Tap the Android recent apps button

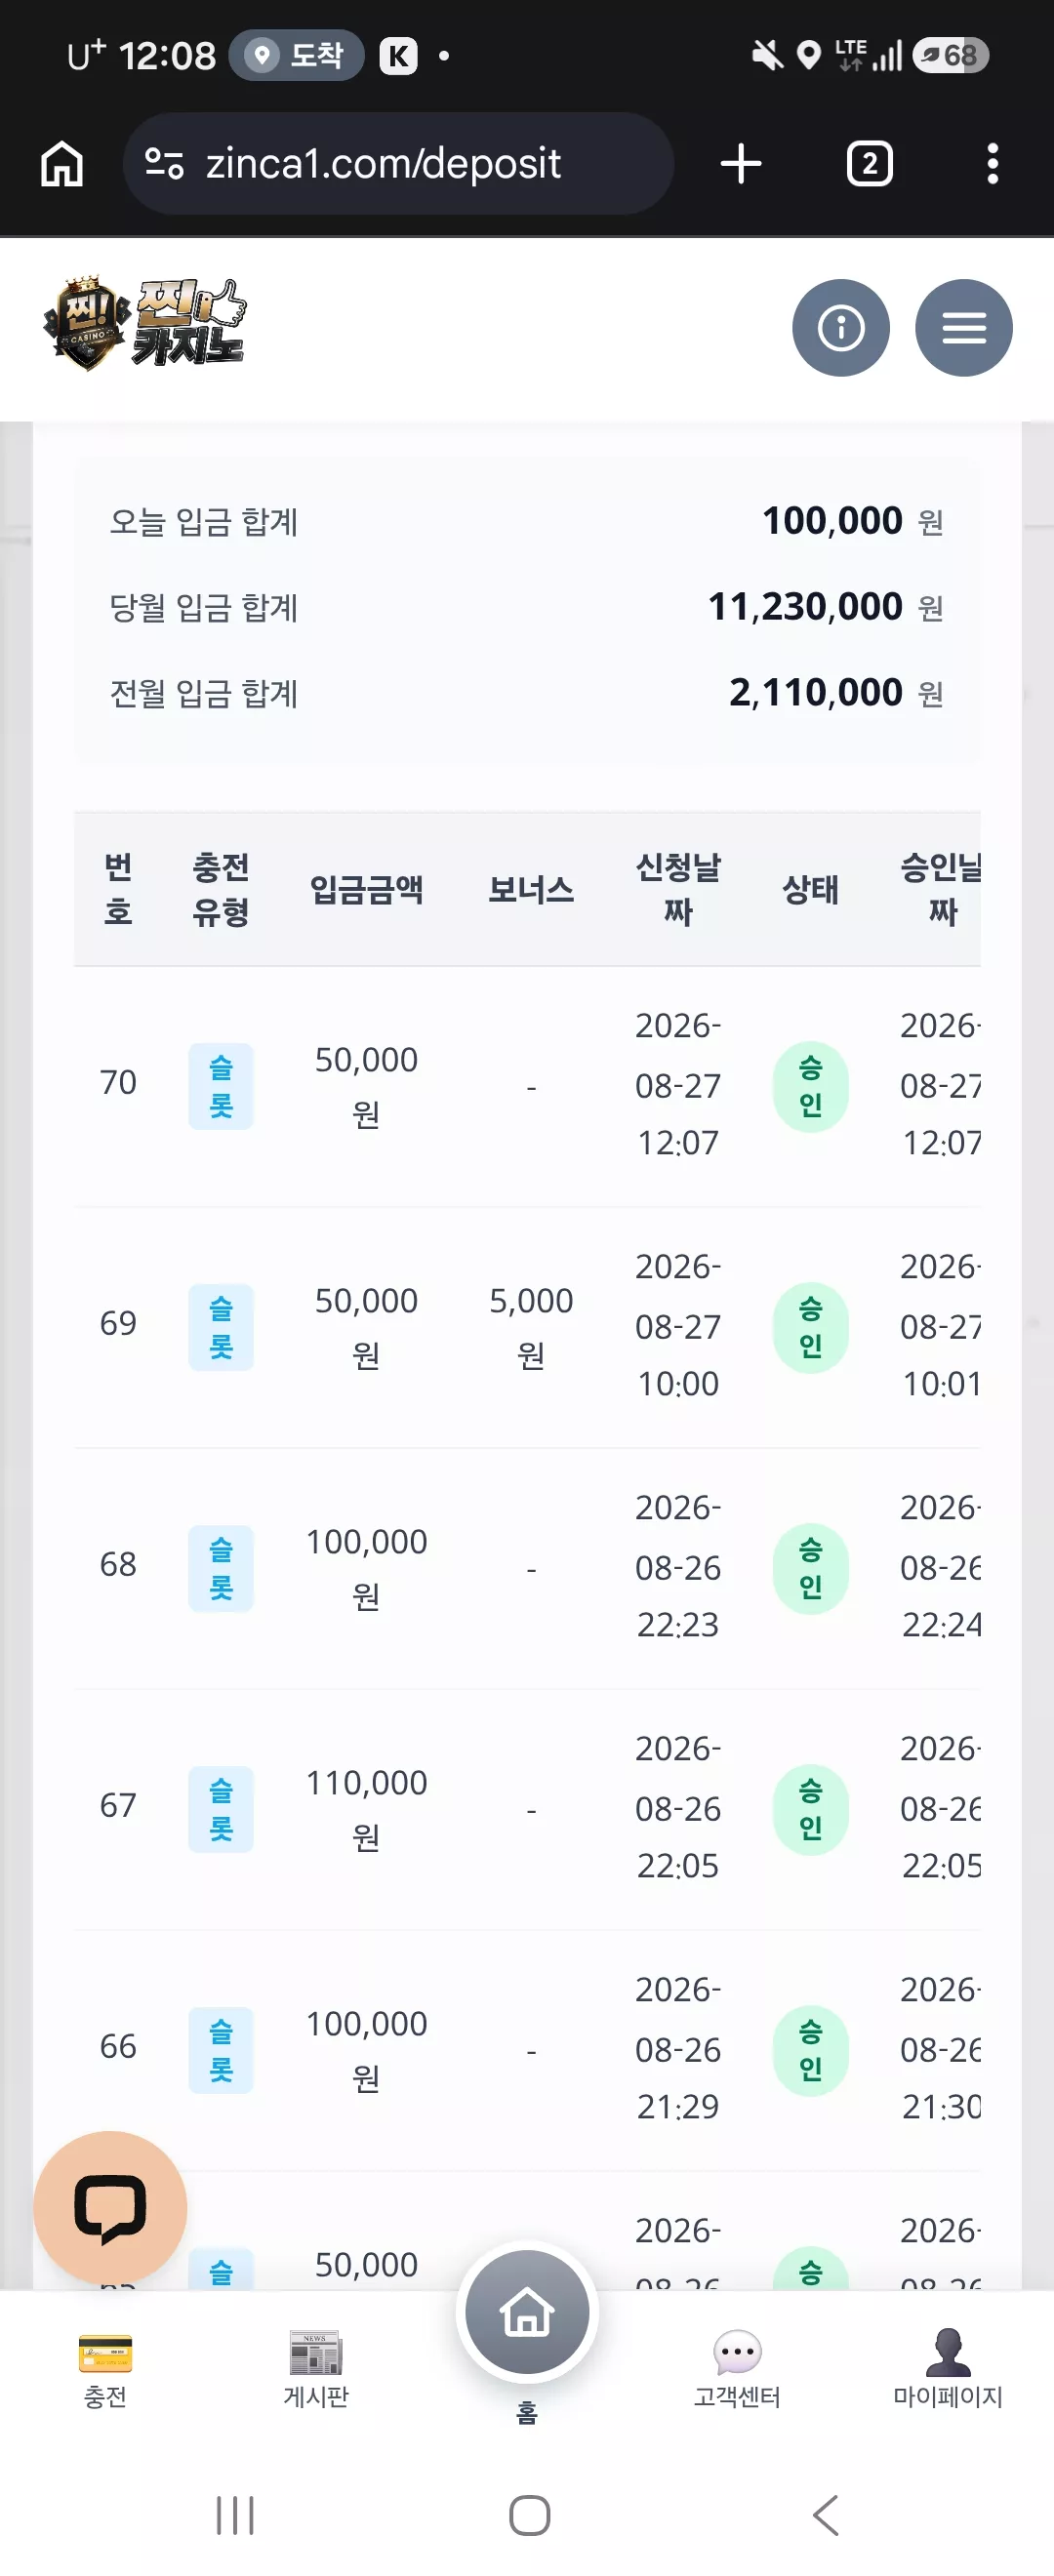[235, 2515]
